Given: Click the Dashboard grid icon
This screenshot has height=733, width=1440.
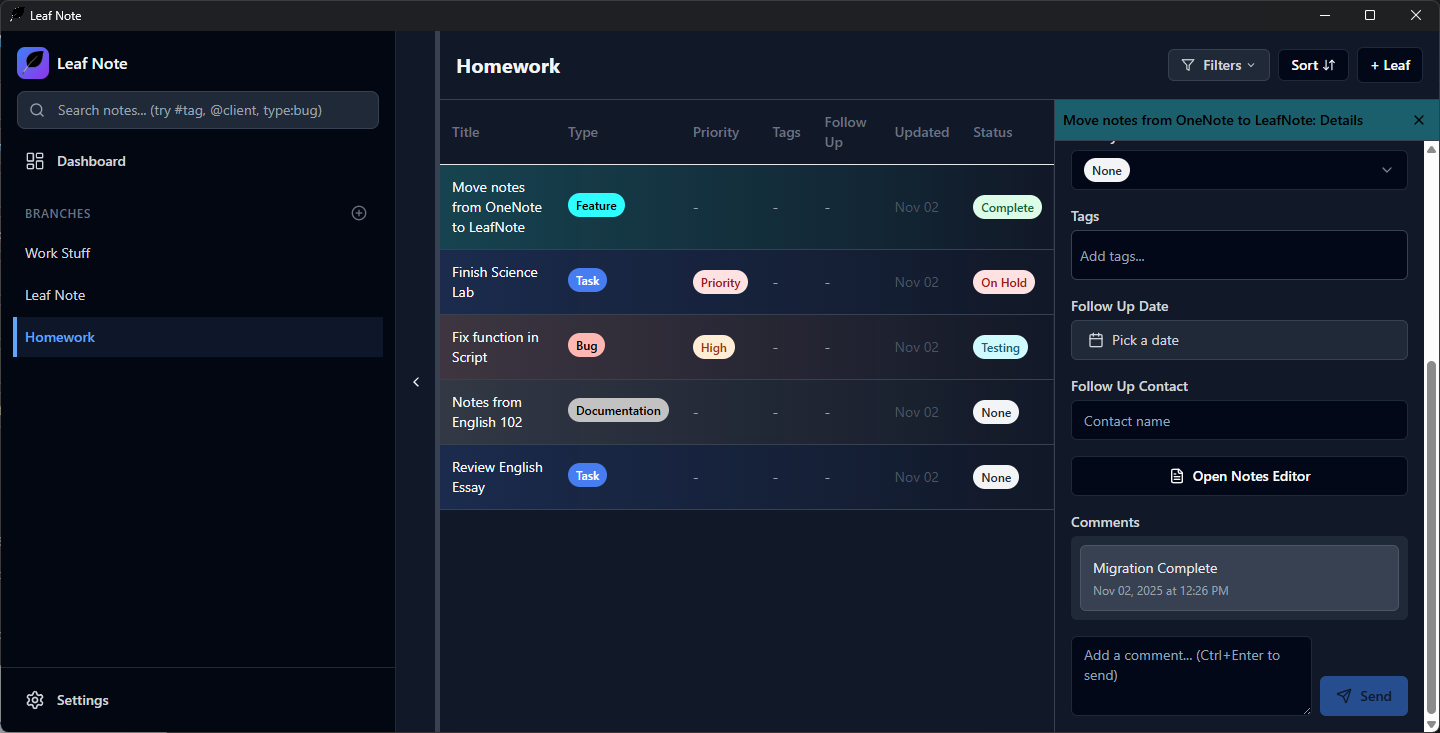Looking at the screenshot, I should point(35,161).
